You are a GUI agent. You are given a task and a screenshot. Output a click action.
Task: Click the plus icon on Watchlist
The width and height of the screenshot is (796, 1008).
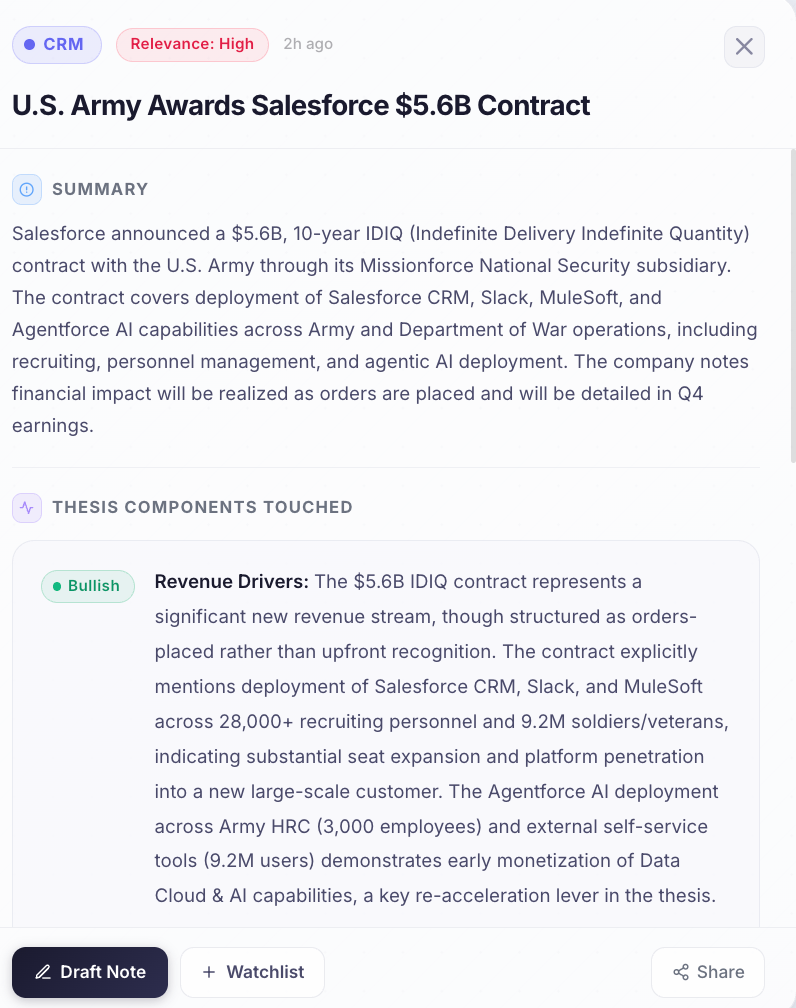[209, 972]
